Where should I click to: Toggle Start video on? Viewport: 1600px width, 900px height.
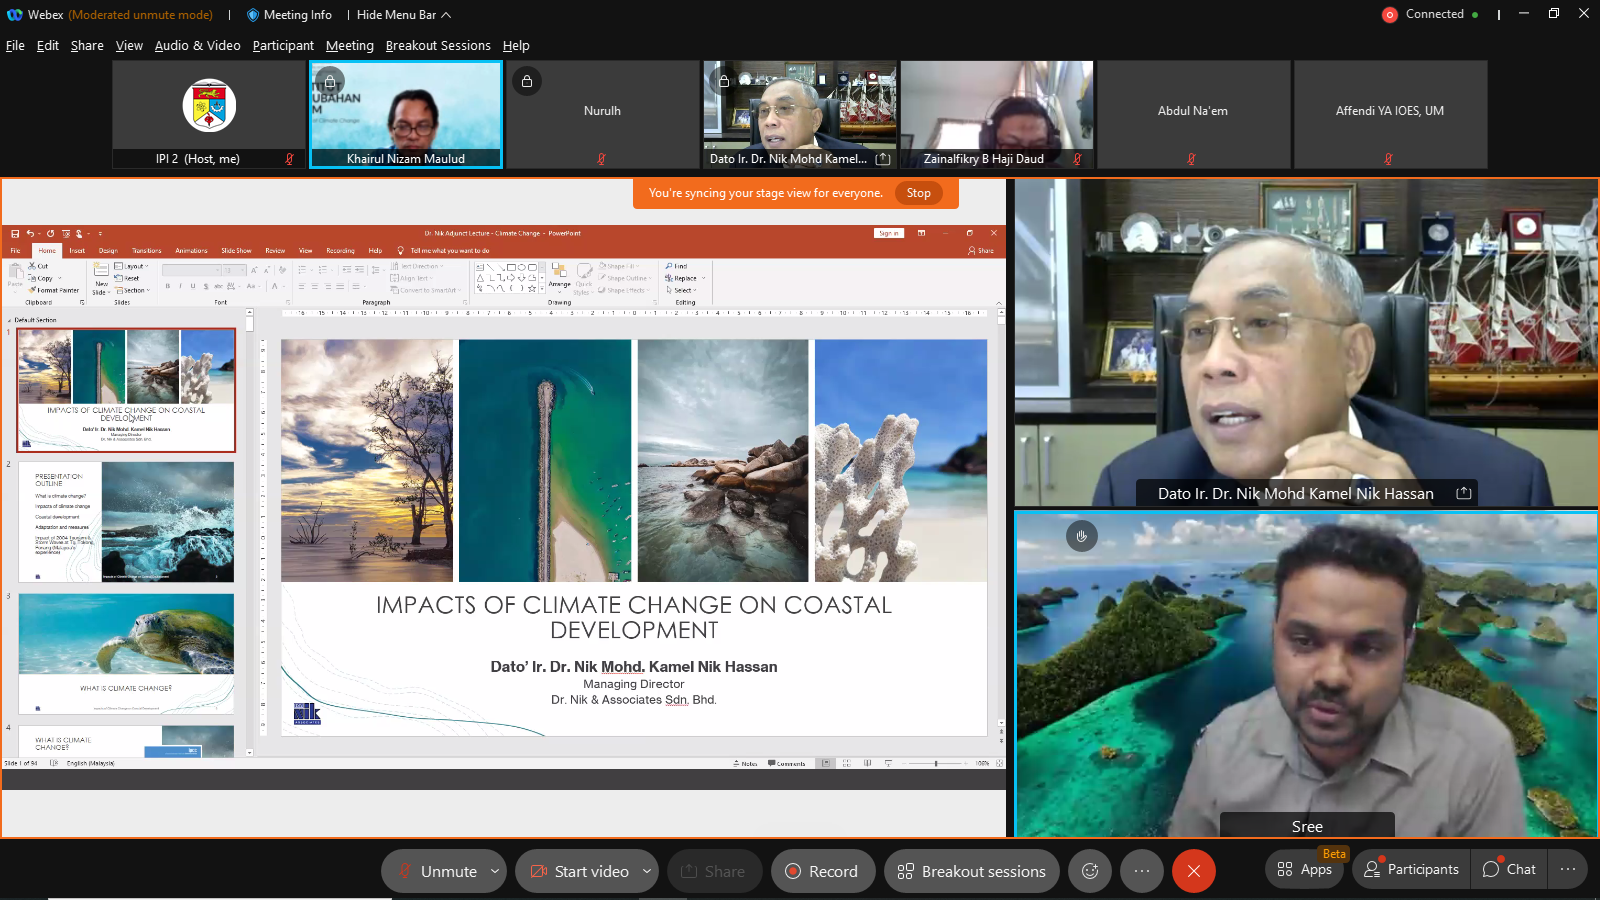point(579,871)
